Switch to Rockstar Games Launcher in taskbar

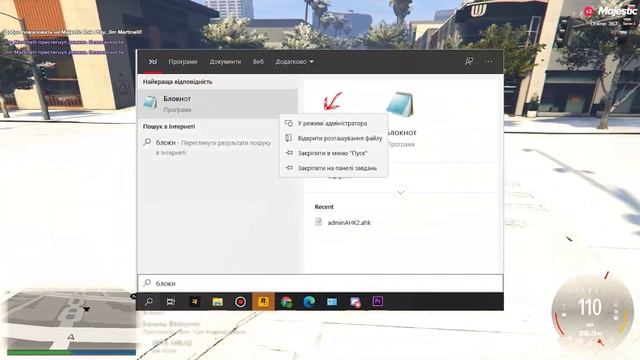point(263,302)
